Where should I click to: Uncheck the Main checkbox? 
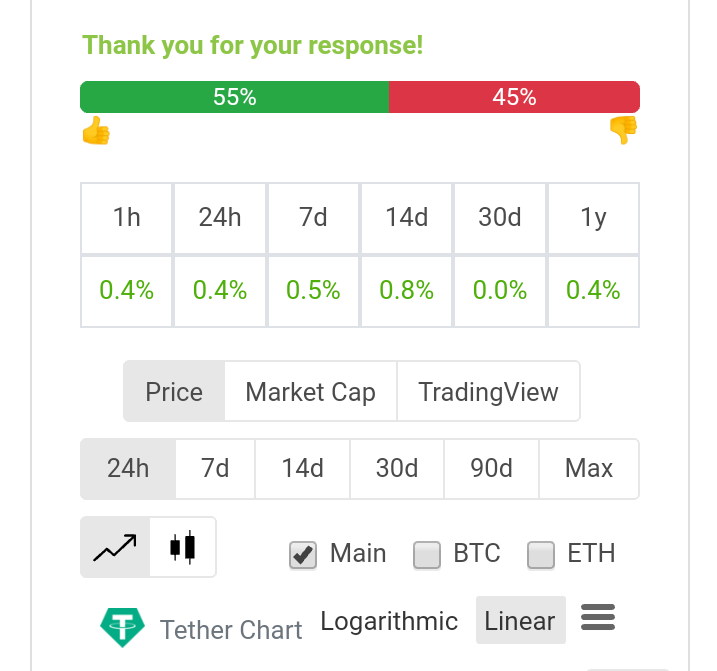(x=303, y=555)
